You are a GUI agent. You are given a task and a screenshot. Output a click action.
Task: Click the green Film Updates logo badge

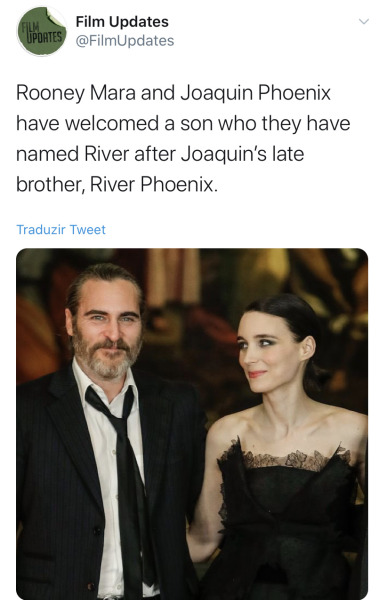coord(41,31)
